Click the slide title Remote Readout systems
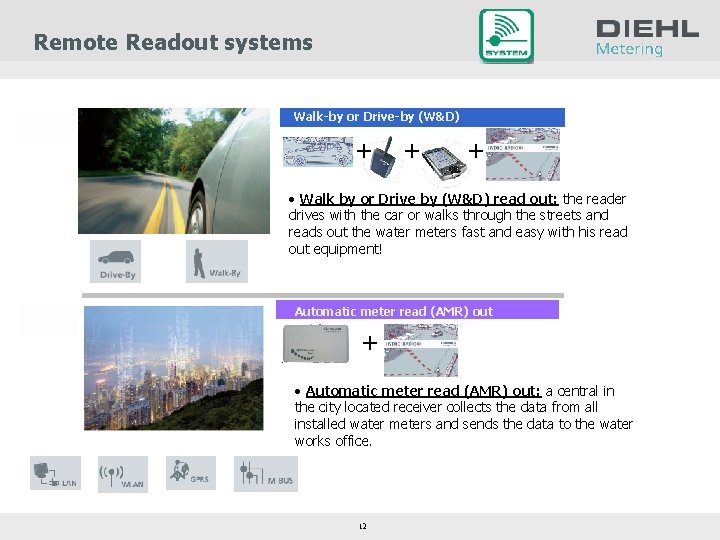This screenshot has width=720, height=540. coord(173,42)
